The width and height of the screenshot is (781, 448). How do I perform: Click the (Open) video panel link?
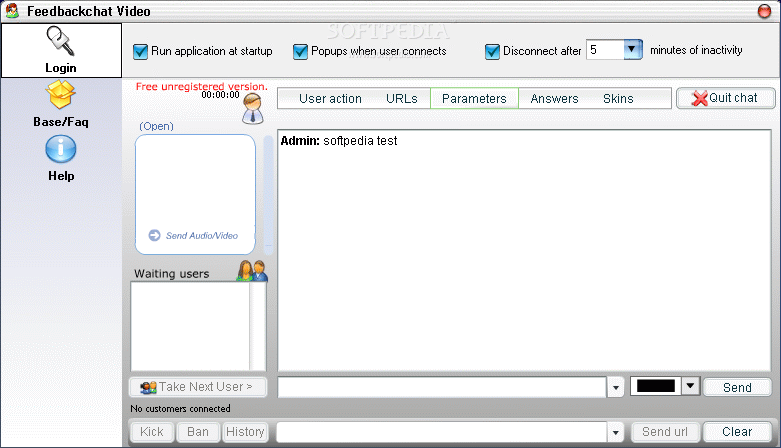pos(156,126)
